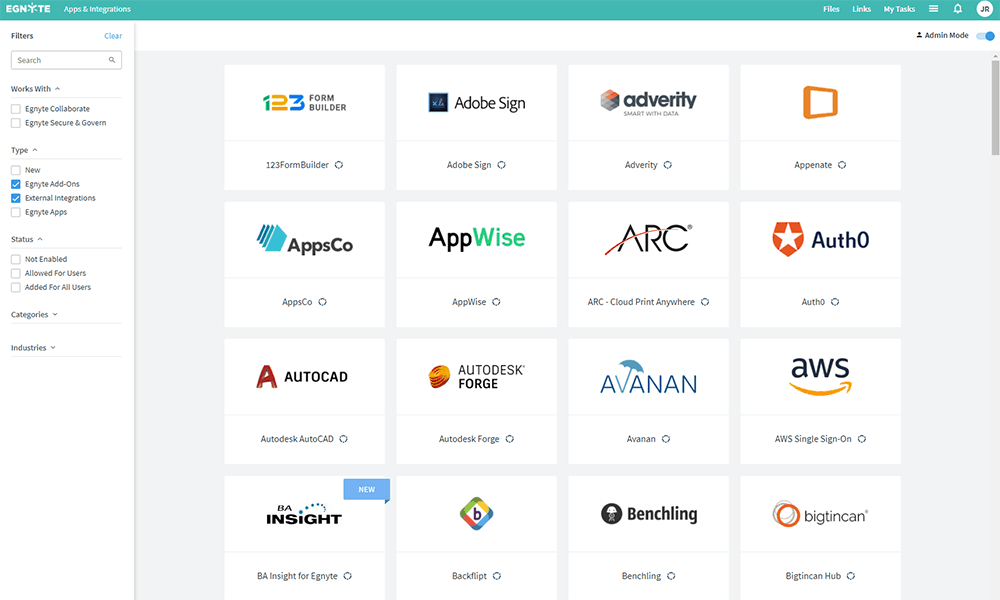Screen dimensions: 1000x600
Task: Click the NEW badge on BA Insight card
Action: (367, 490)
